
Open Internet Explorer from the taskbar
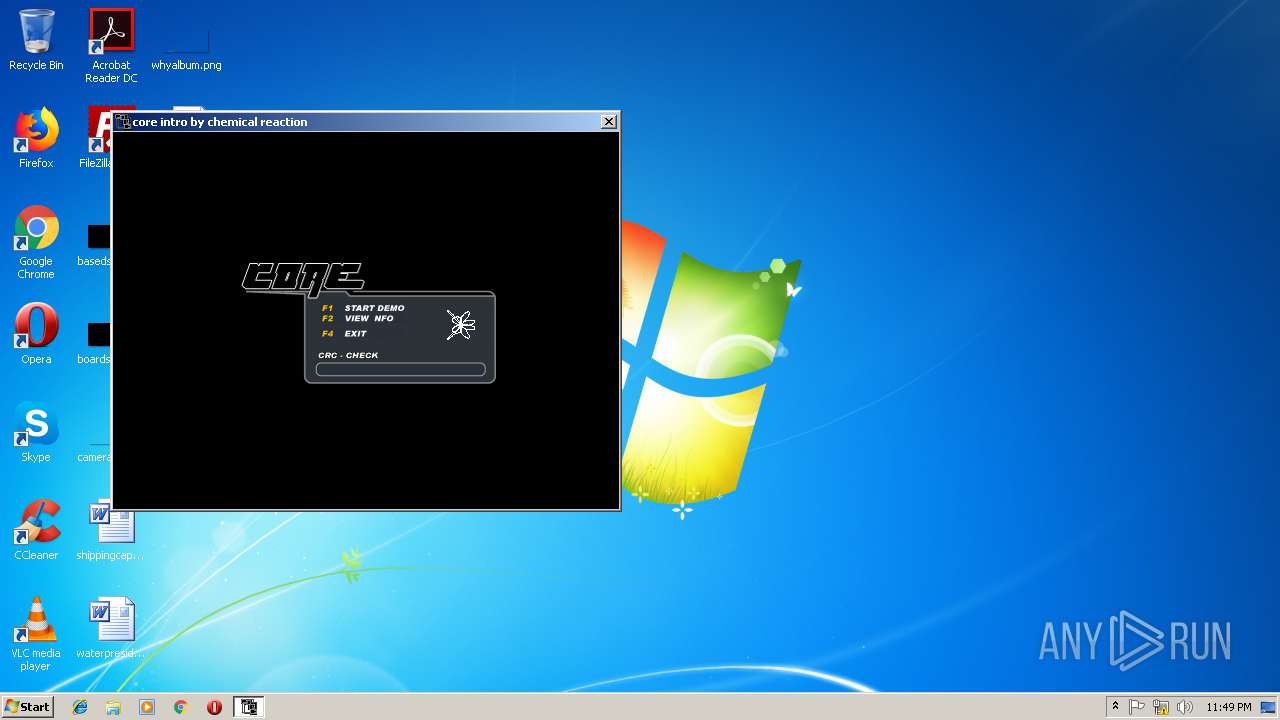tap(80, 707)
